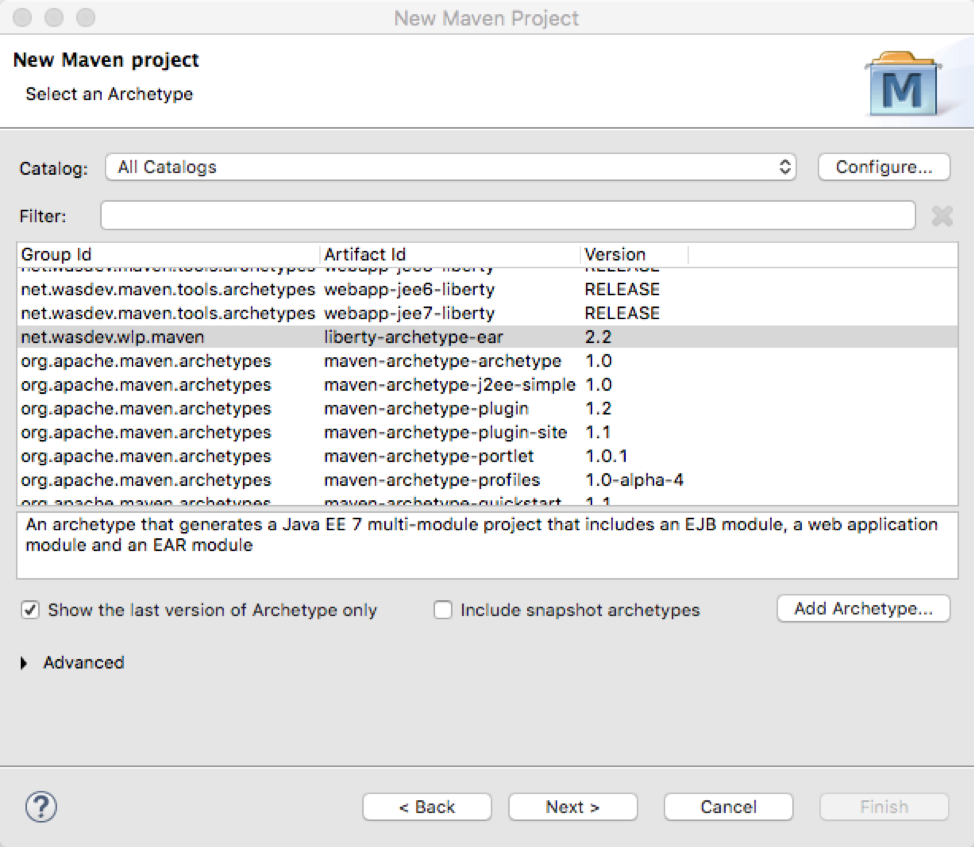This screenshot has height=847, width=974.
Task: Enable Include snapshot archetypes checkbox
Action: (443, 610)
